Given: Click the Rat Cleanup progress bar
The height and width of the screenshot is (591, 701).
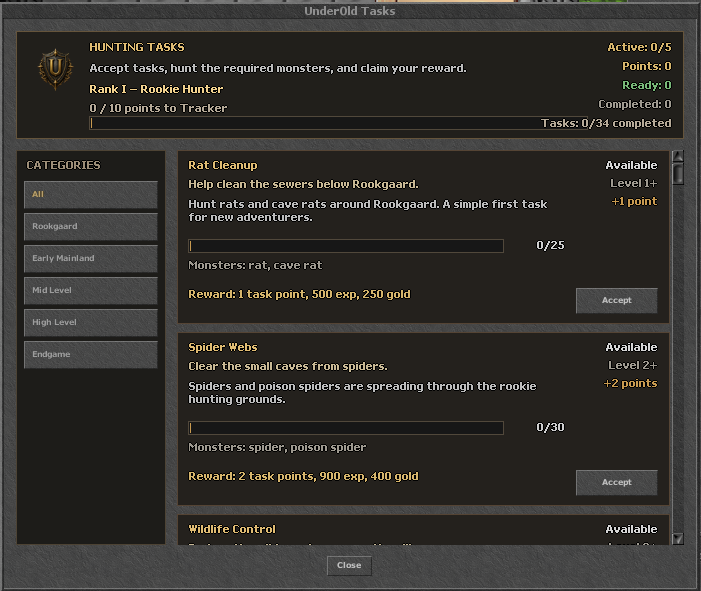Looking at the screenshot, I should 346,246.
